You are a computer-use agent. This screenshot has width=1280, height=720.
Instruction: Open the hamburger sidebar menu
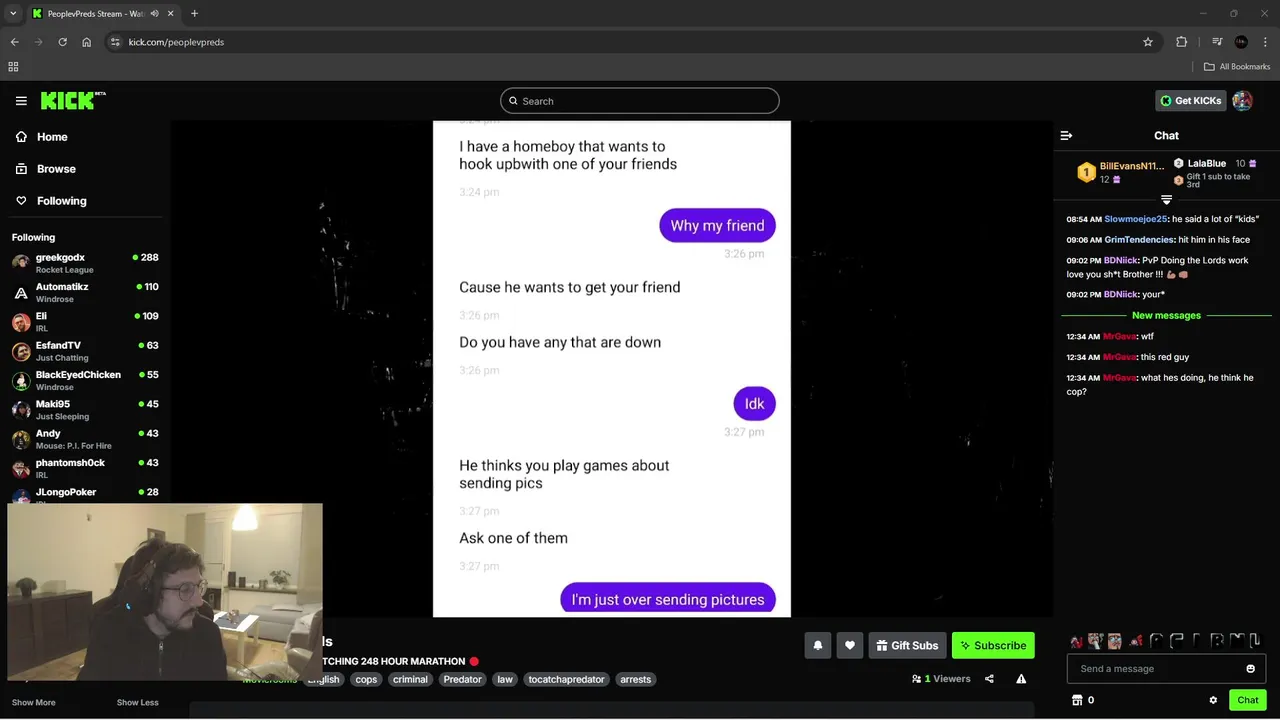click(21, 101)
